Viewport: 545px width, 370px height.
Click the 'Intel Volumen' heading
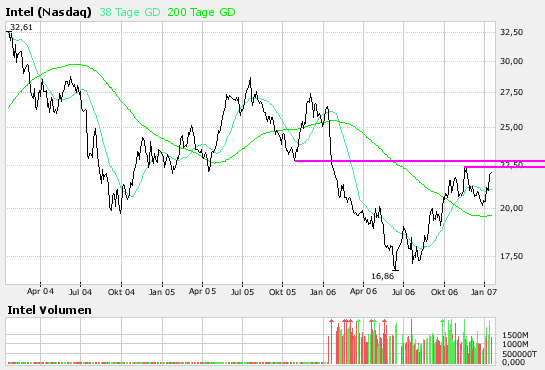(x=49, y=310)
